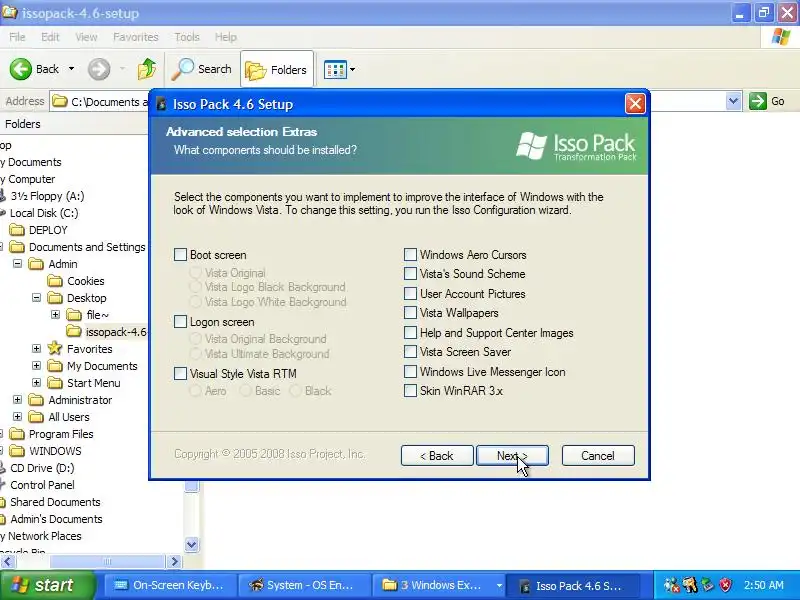Click the Explorer Back arrow icon
The height and width of the screenshot is (600, 800).
[20, 69]
